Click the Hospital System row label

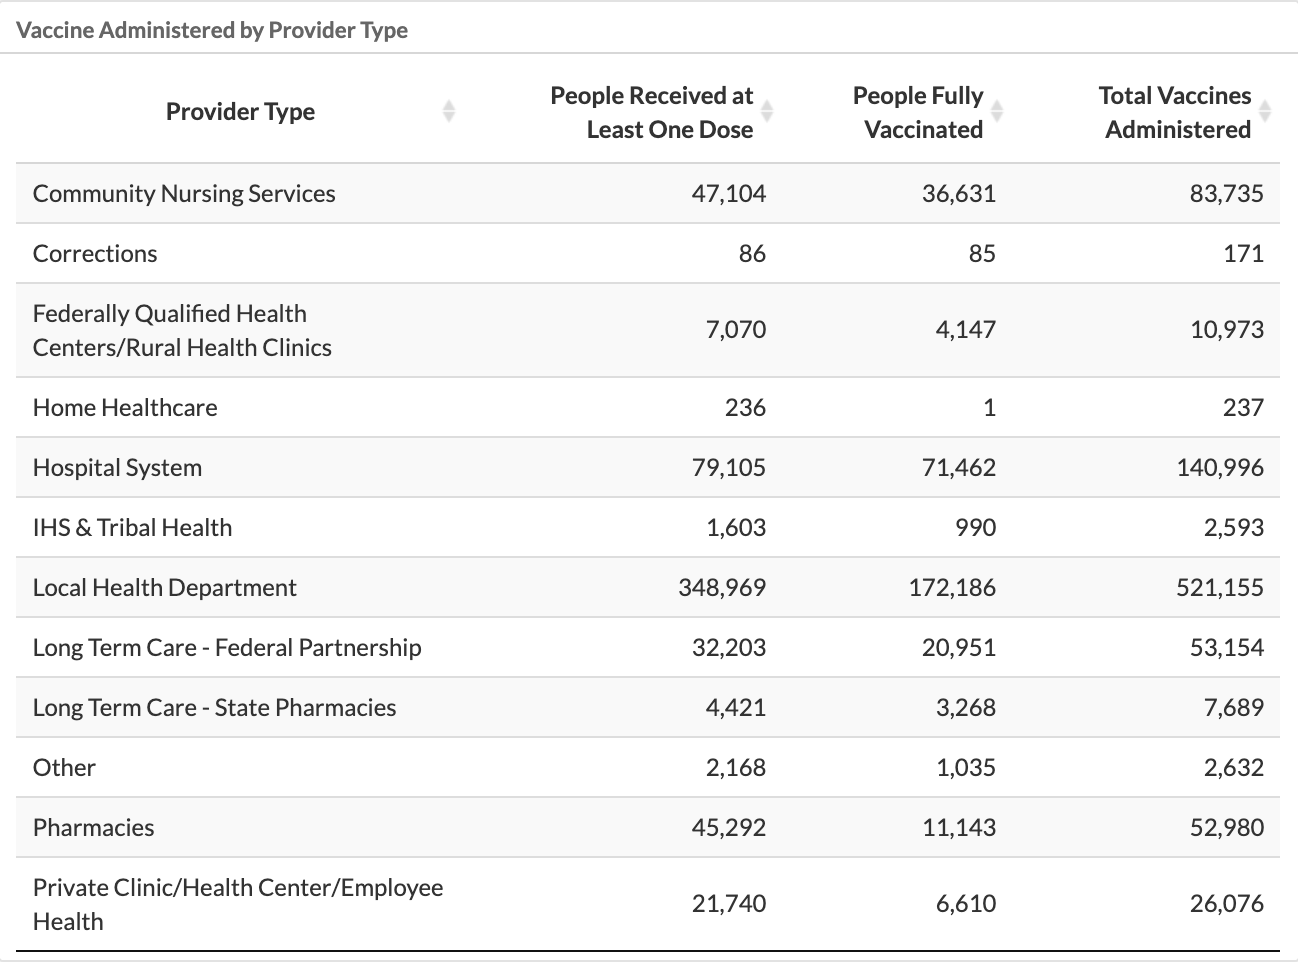tap(117, 467)
